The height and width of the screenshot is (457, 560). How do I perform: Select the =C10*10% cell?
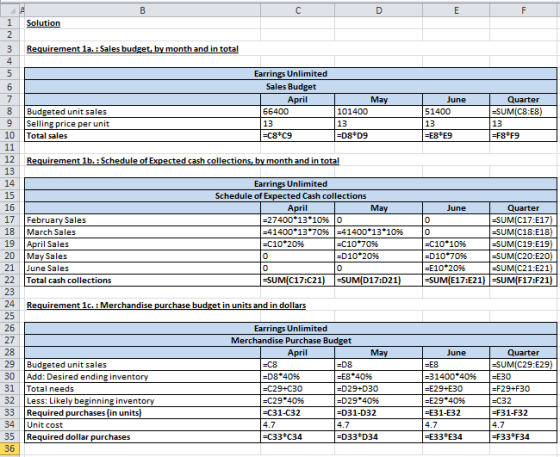click(x=456, y=244)
